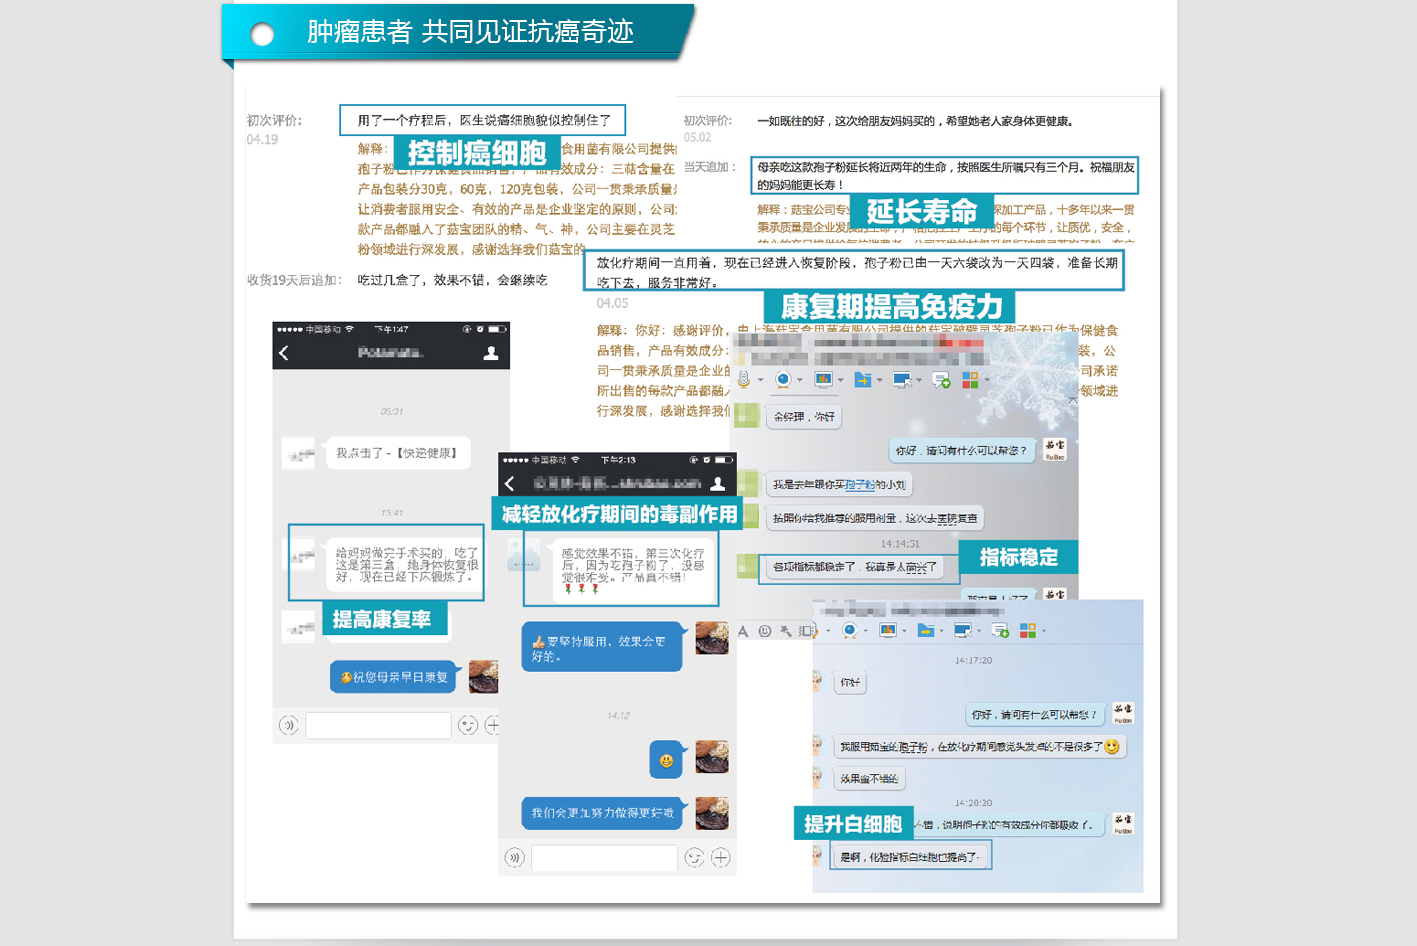This screenshot has height=946, width=1417.
Task: Click the underlined 孢子粉 link in chat
Action: (859, 485)
